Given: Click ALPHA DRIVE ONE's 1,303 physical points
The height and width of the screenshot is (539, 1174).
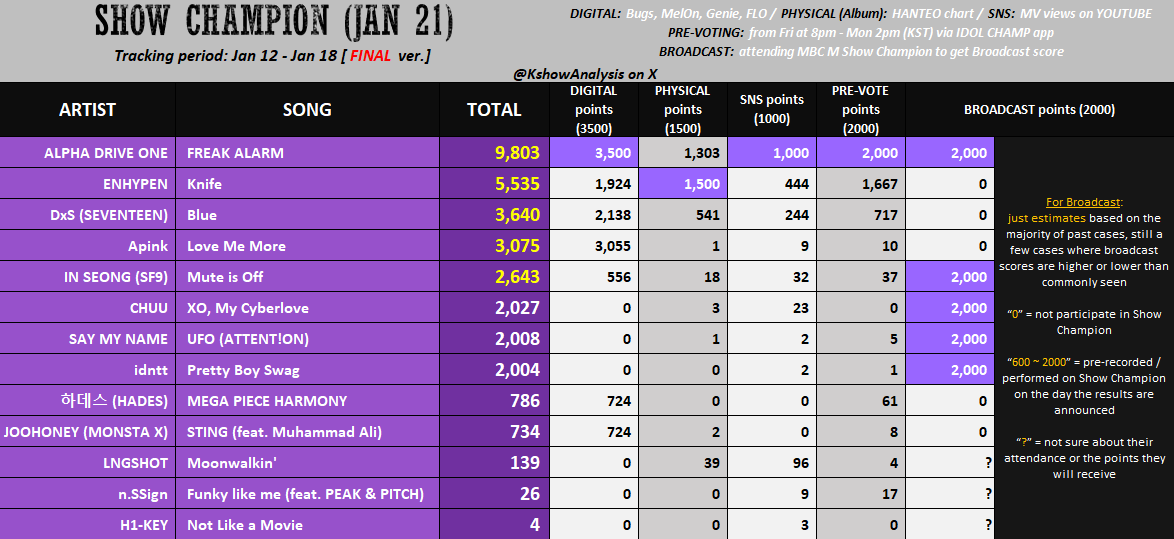Looking at the screenshot, I should 682,153.
